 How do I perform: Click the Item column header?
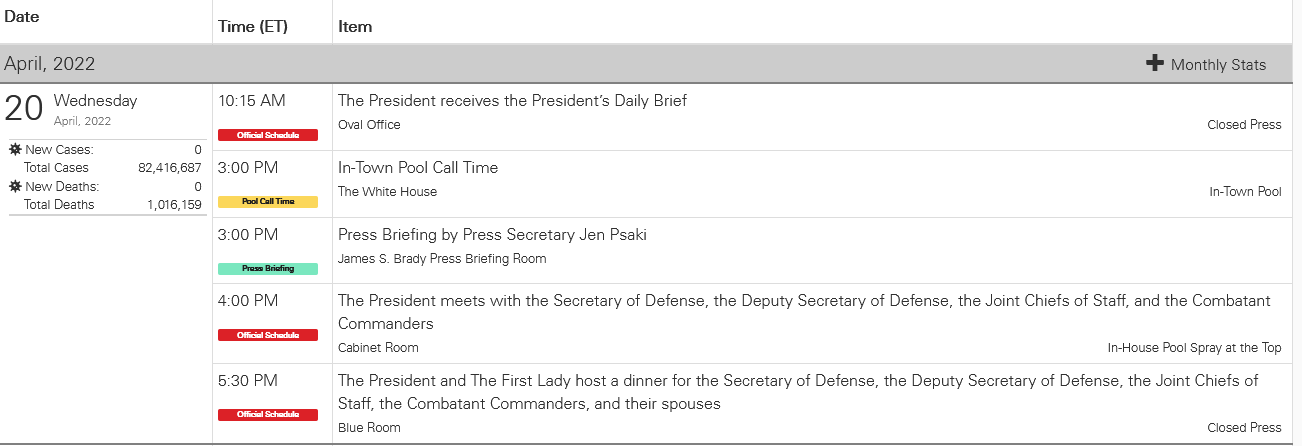(x=355, y=27)
